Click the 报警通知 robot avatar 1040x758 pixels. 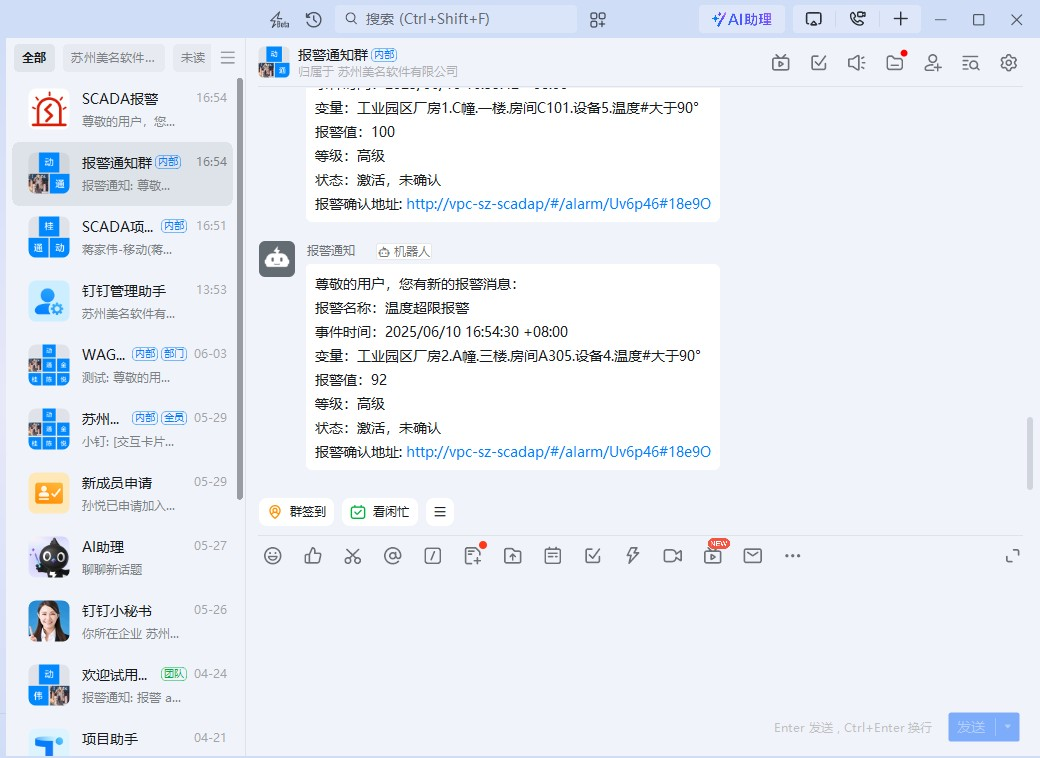pos(277,259)
